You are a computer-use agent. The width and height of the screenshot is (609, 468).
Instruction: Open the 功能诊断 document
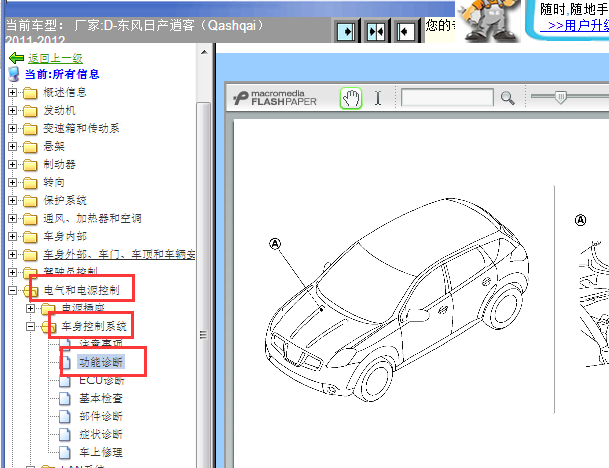pyautogui.click(x=101, y=362)
